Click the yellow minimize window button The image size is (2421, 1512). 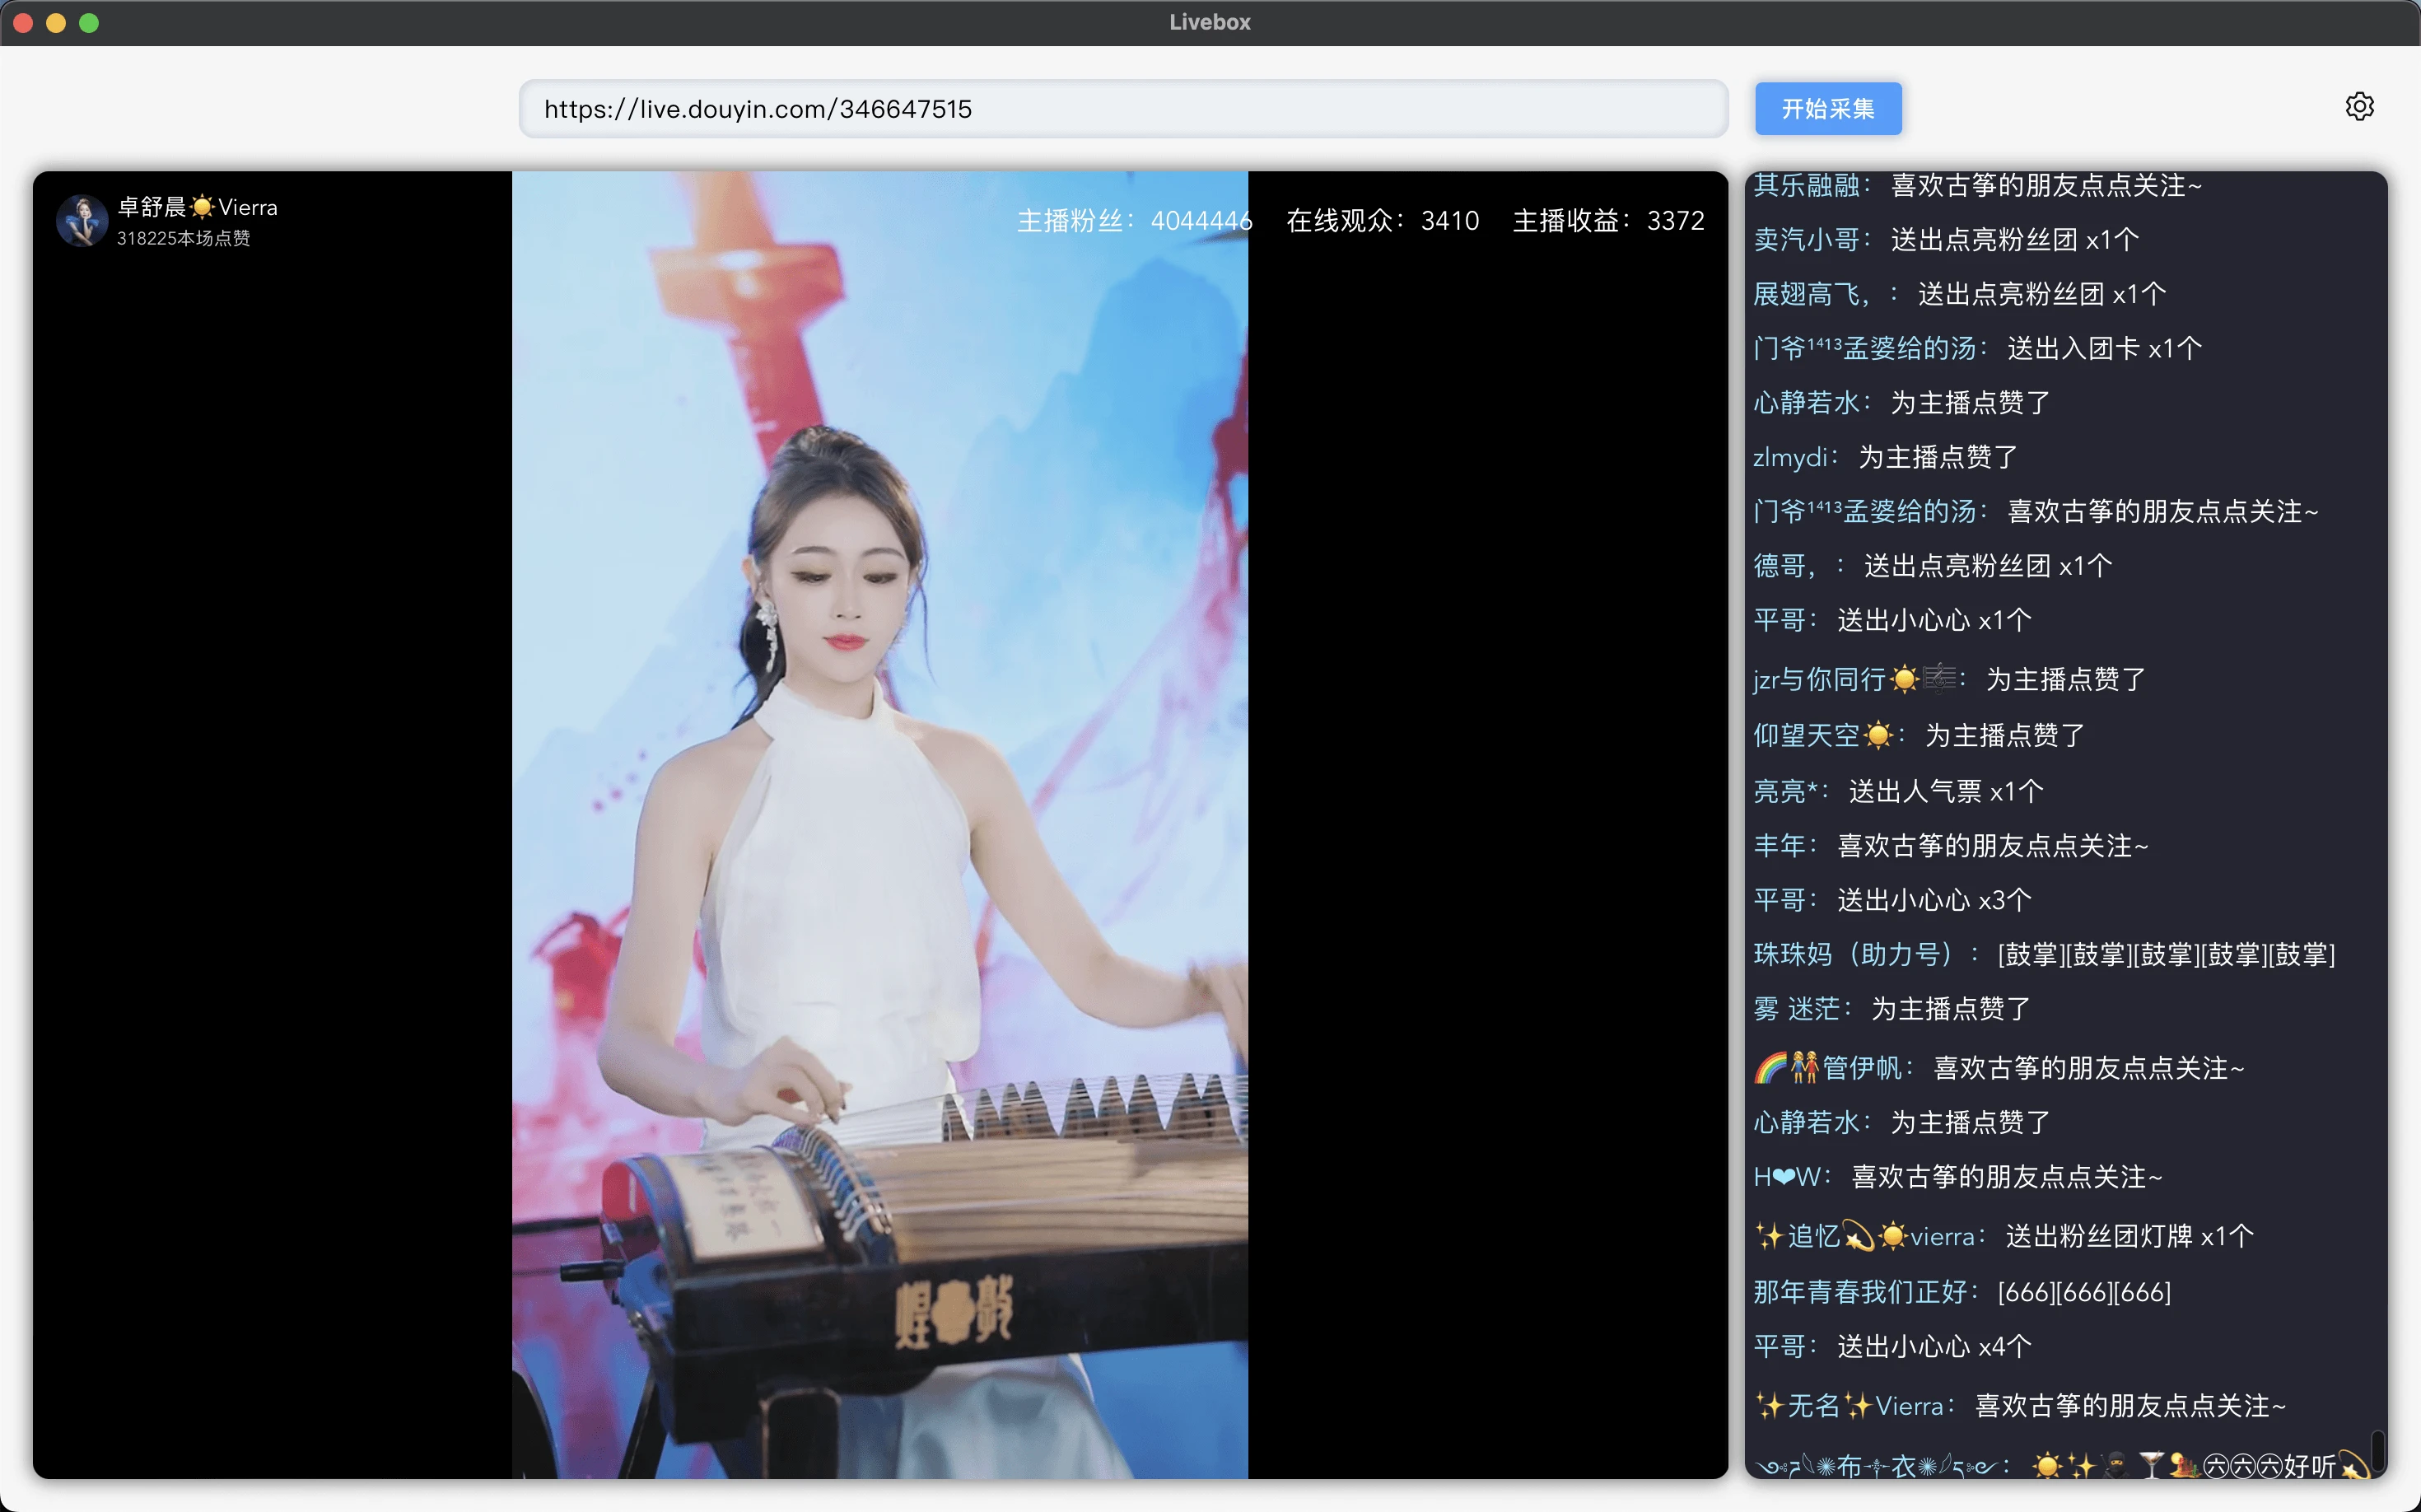56,22
